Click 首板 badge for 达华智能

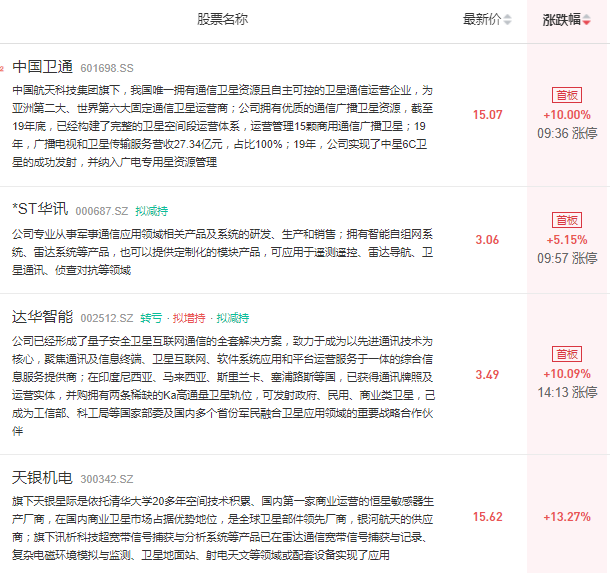coord(567,354)
